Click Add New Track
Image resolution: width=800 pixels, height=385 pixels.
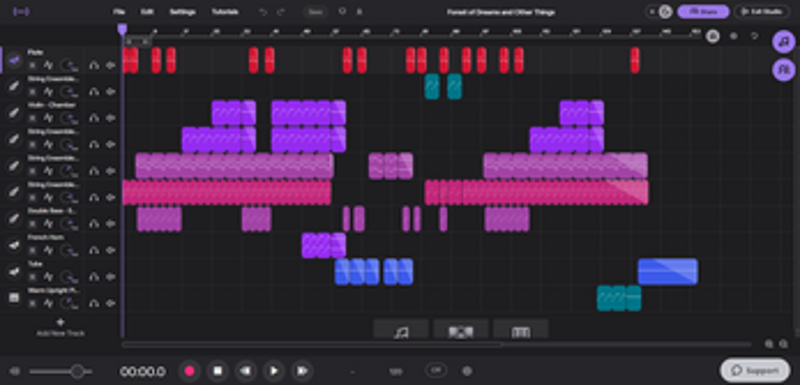click(x=60, y=328)
